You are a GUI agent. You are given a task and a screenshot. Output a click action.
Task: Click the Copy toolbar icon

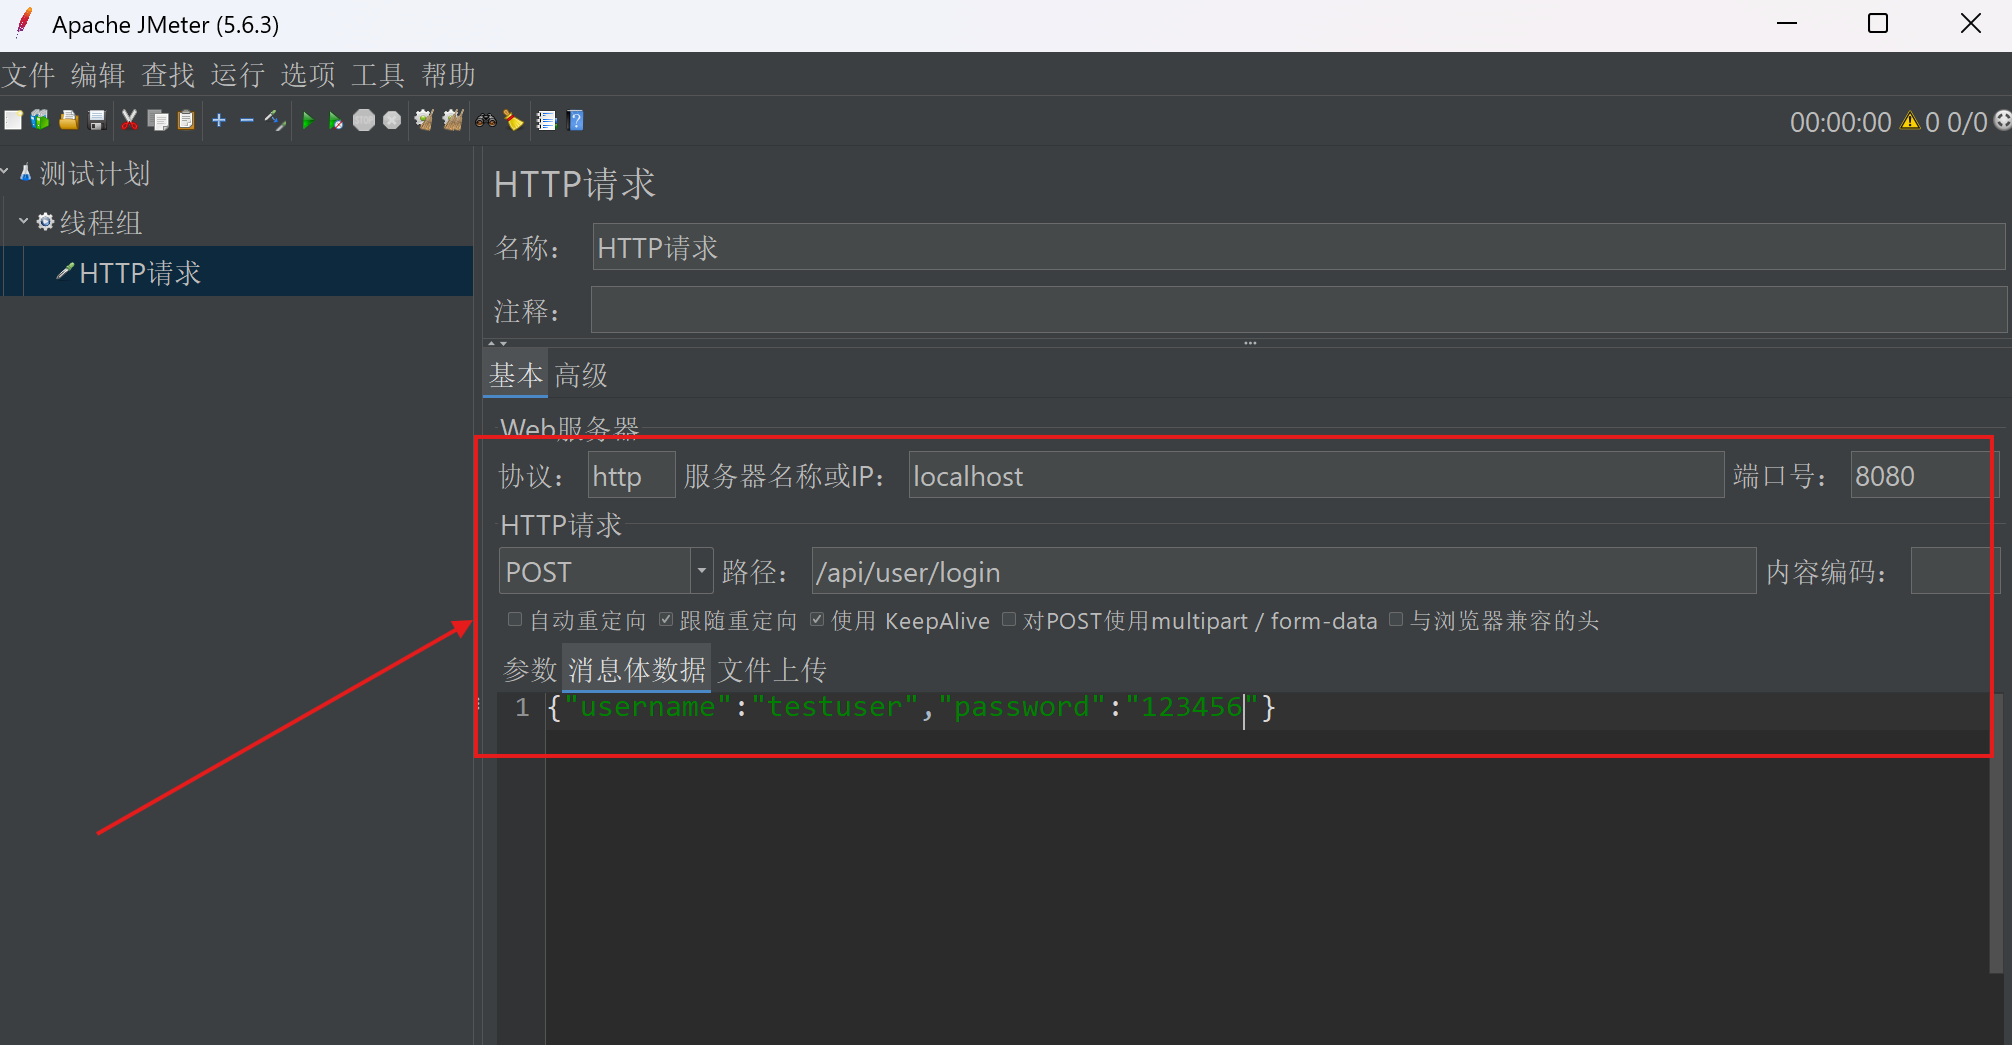[x=158, y=121]
